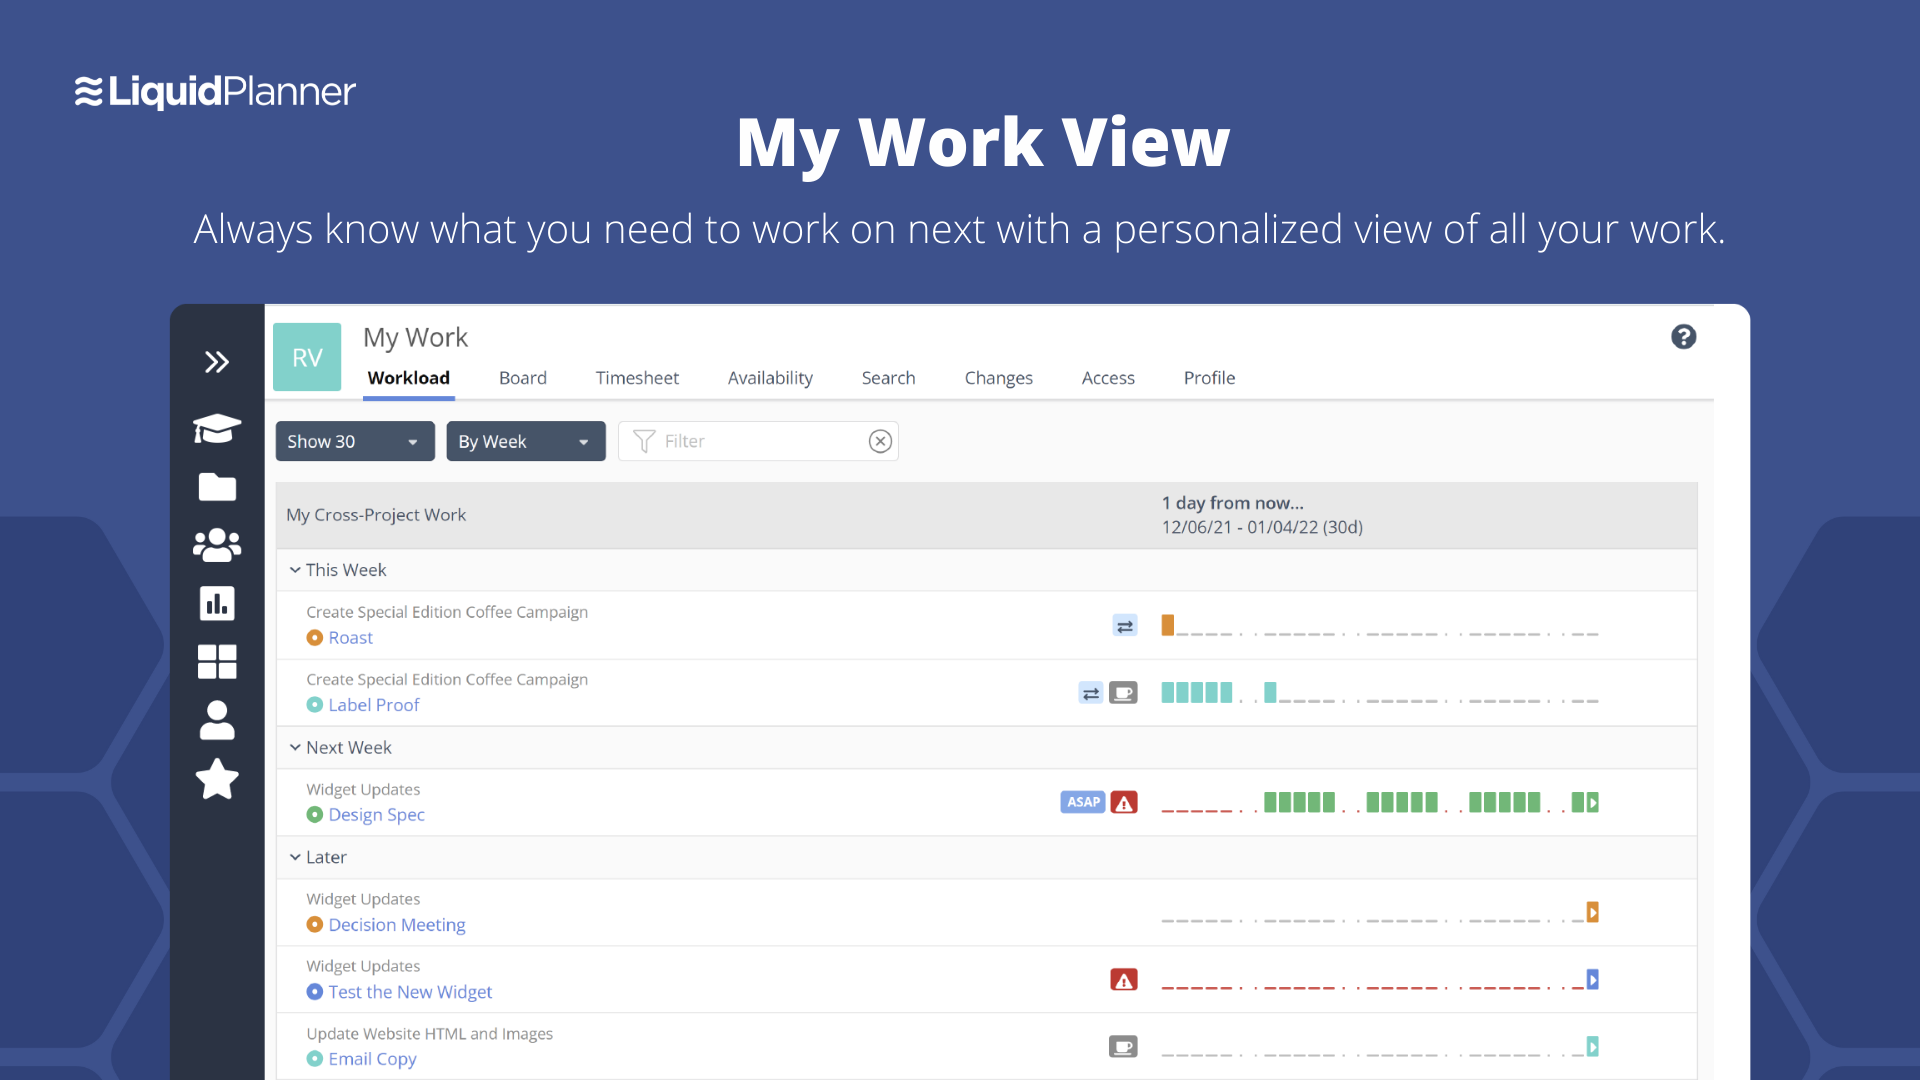Open the analytics bar chart icon

pyautogui.click(x=218, y=604)
